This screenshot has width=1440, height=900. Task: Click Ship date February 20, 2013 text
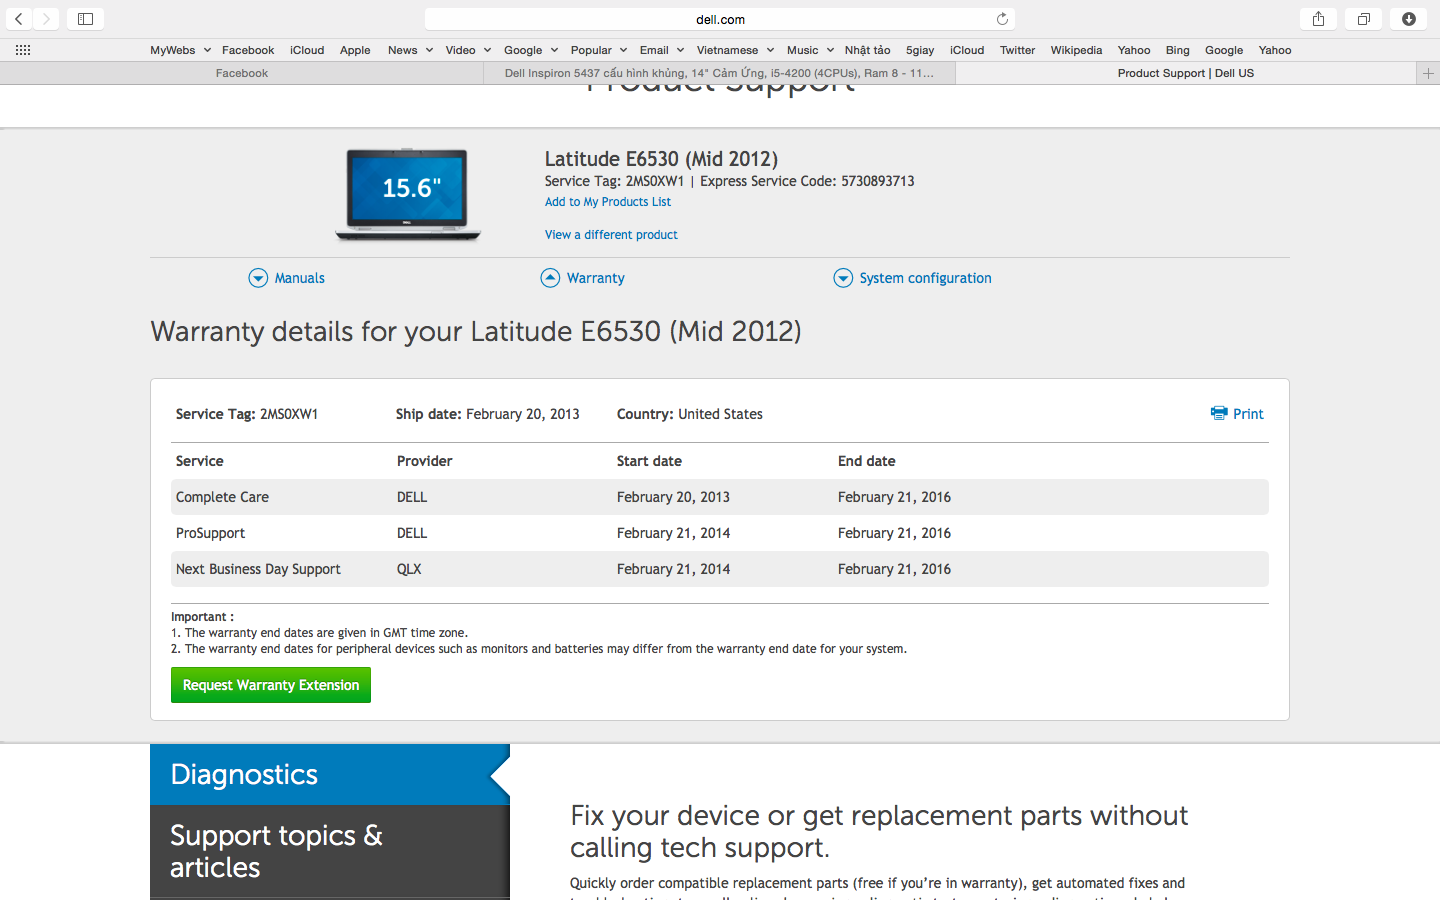coord(488,414)
